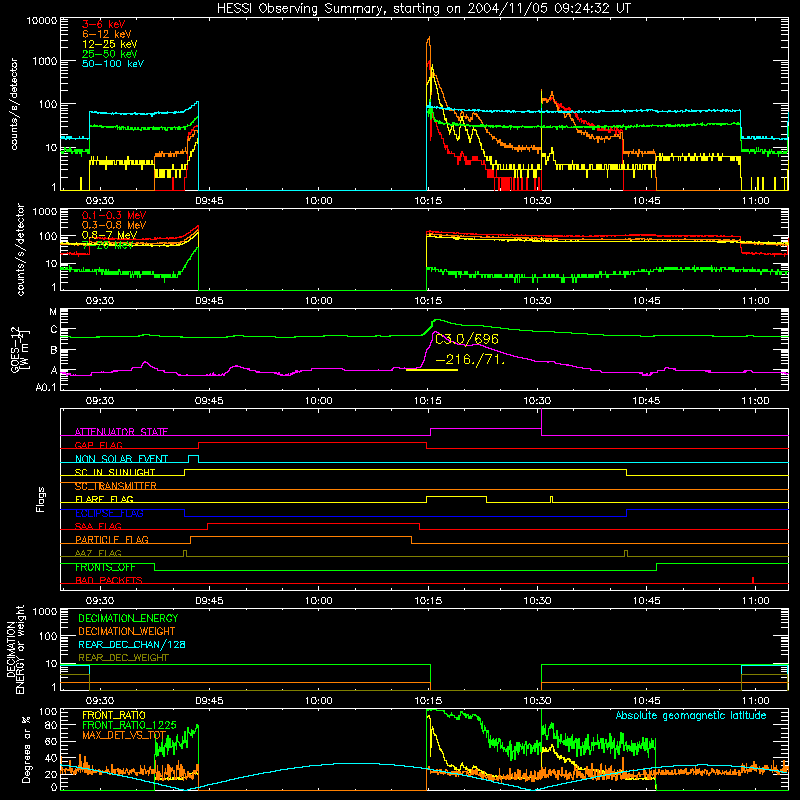The width and height of the screenshot is (800, 800).
Task: Click the 0.1-0.3 MeV legend label
Action: (114, 215)
